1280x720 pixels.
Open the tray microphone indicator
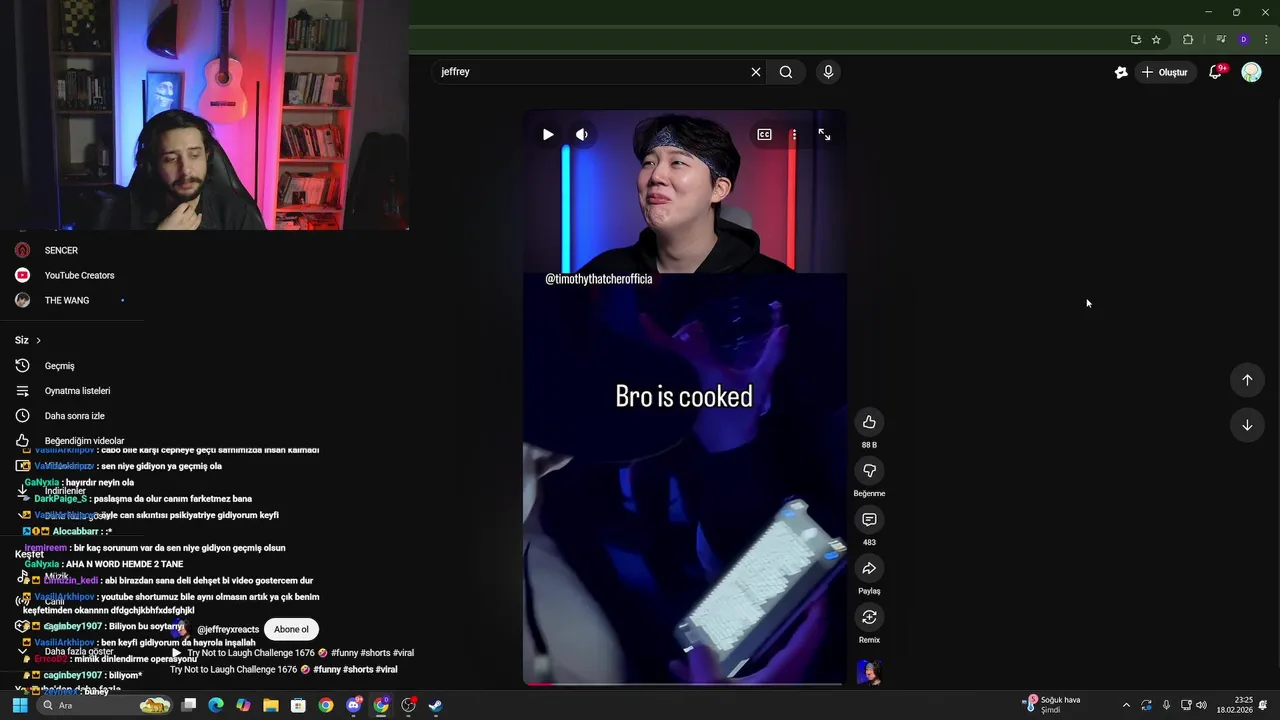1166,705
